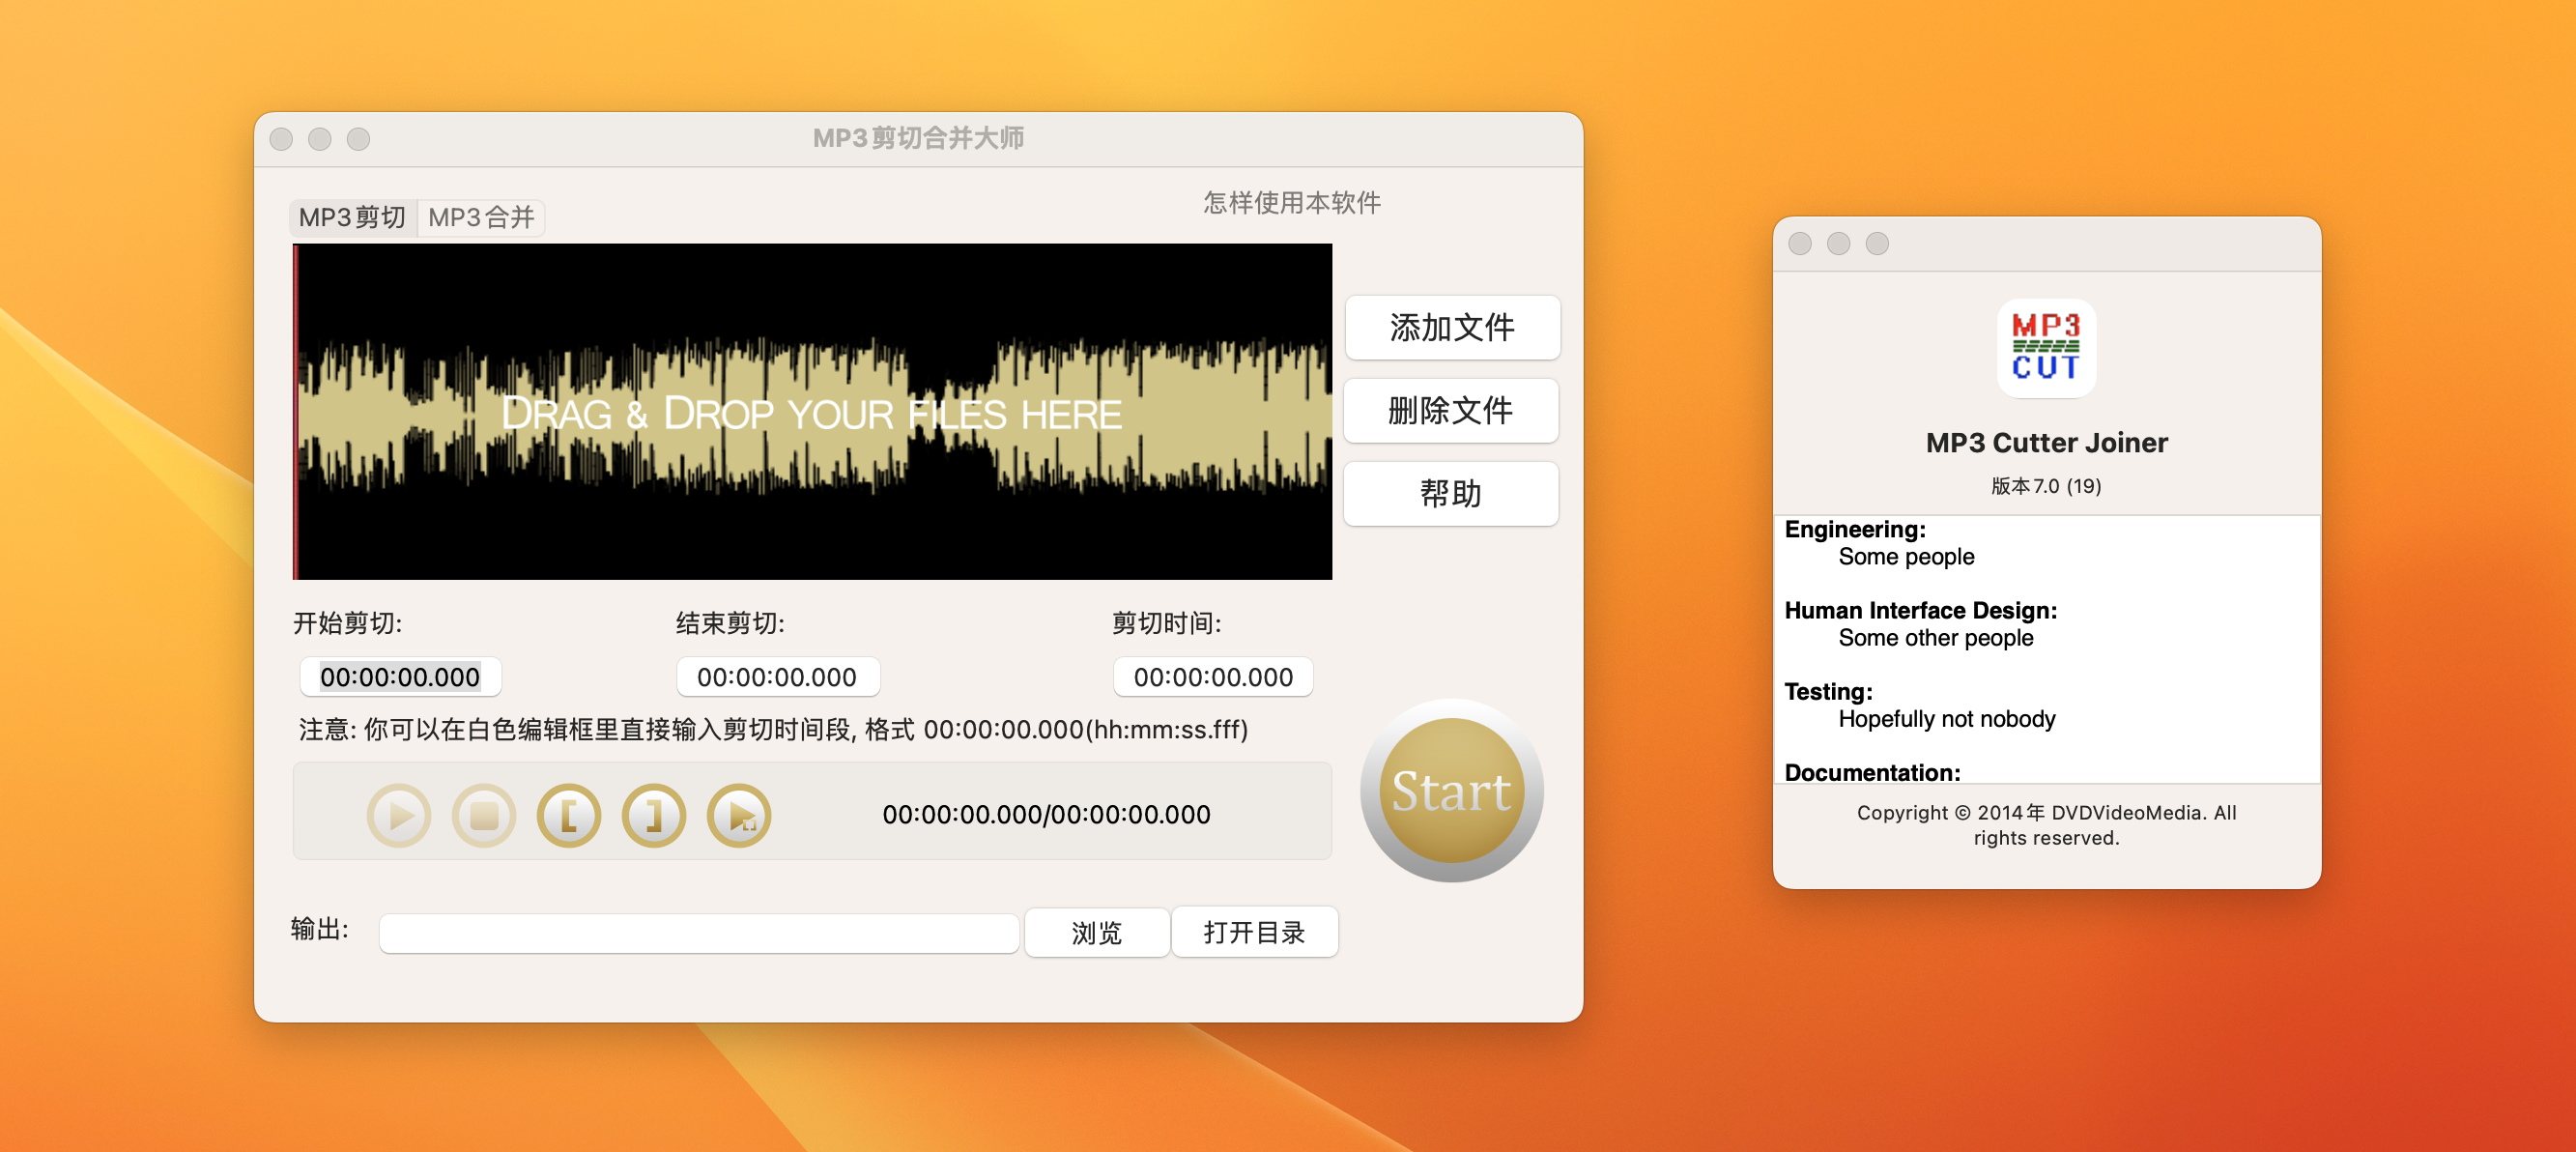Select the MP3剪切 tab
This screenshot has height=1152, width=2576.
point(352,218)
